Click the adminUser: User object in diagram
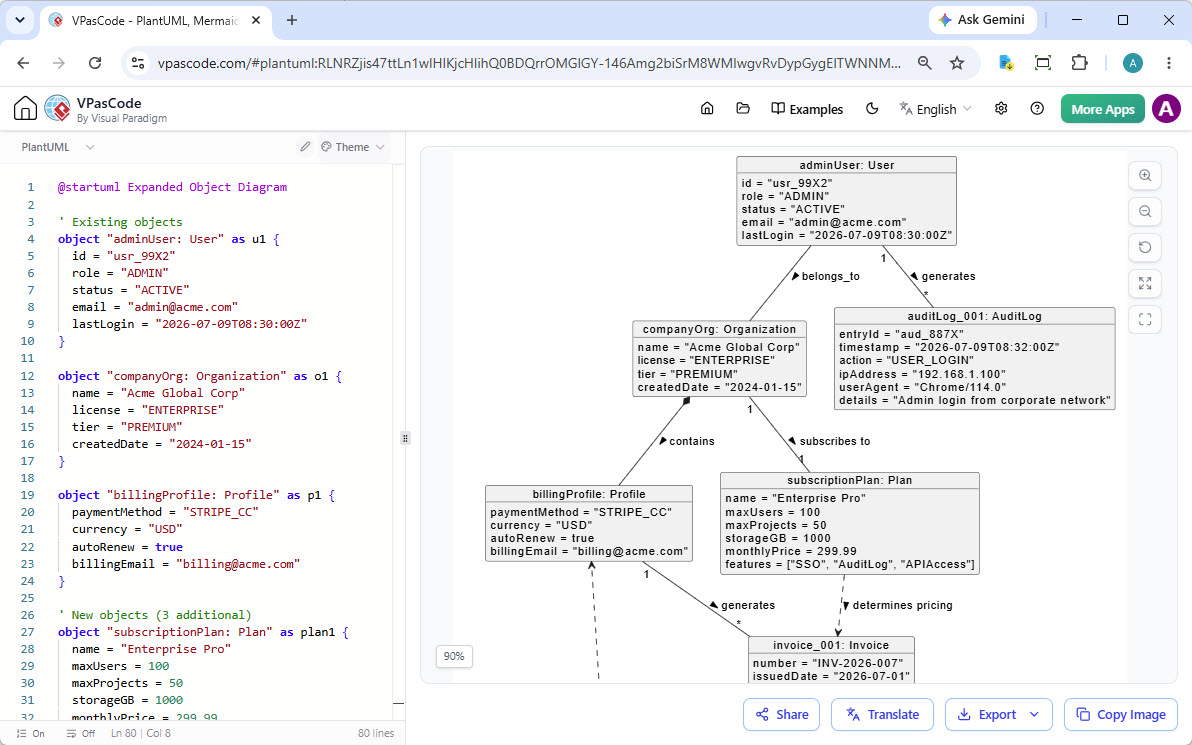 846,201
